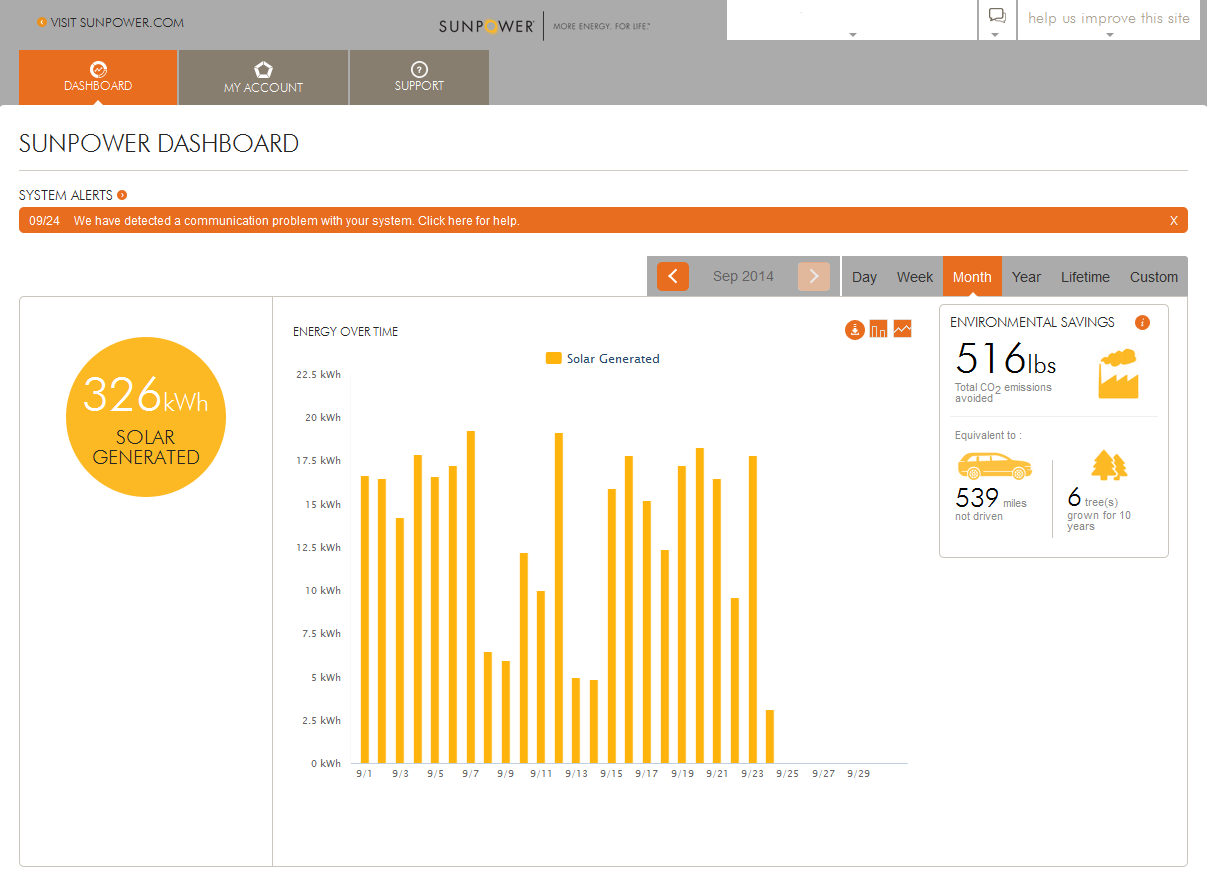Click the '22.5 kWh' axis label

point(319,375)
